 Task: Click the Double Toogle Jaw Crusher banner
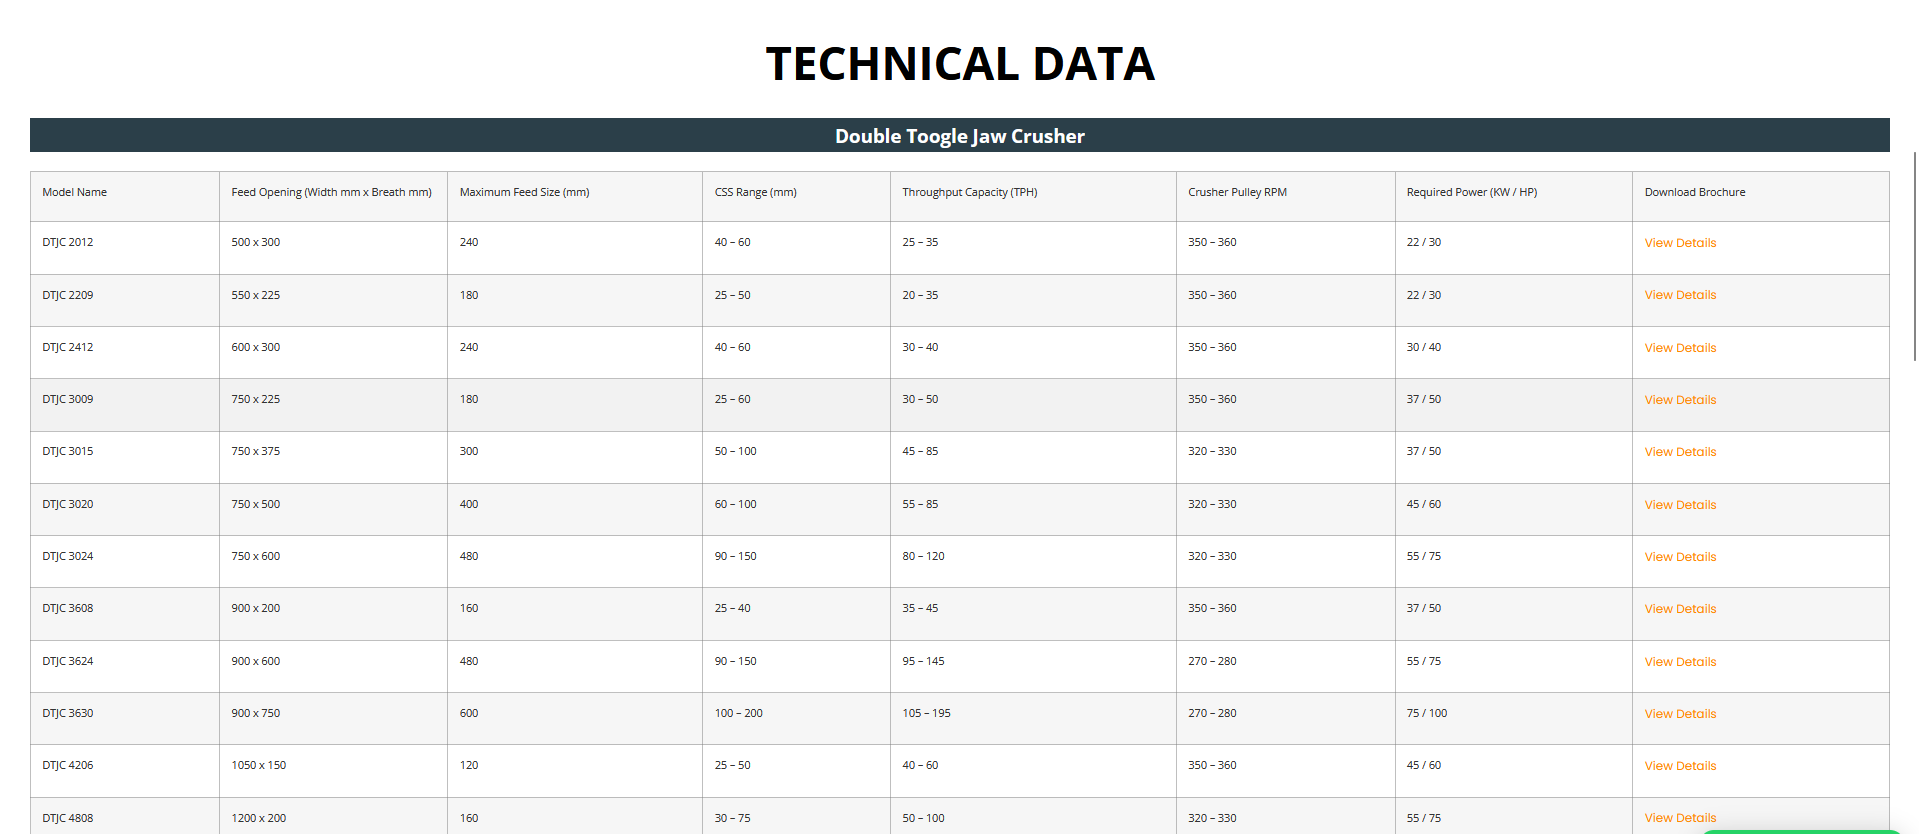(x=959, y=136)
